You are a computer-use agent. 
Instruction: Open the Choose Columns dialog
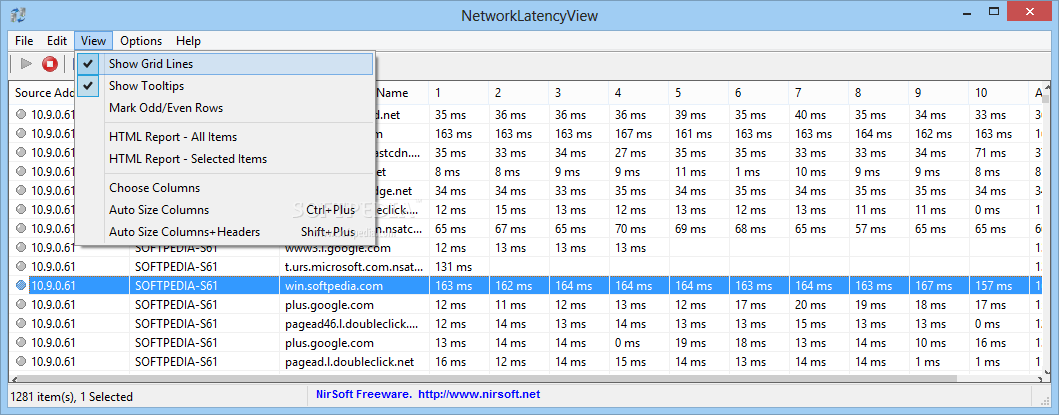[x=224, y=188]
